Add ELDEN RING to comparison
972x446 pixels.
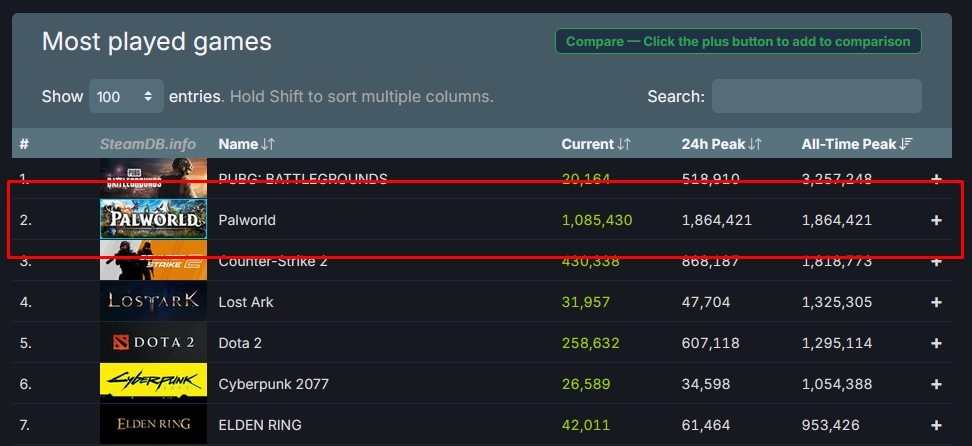[936, 425]
